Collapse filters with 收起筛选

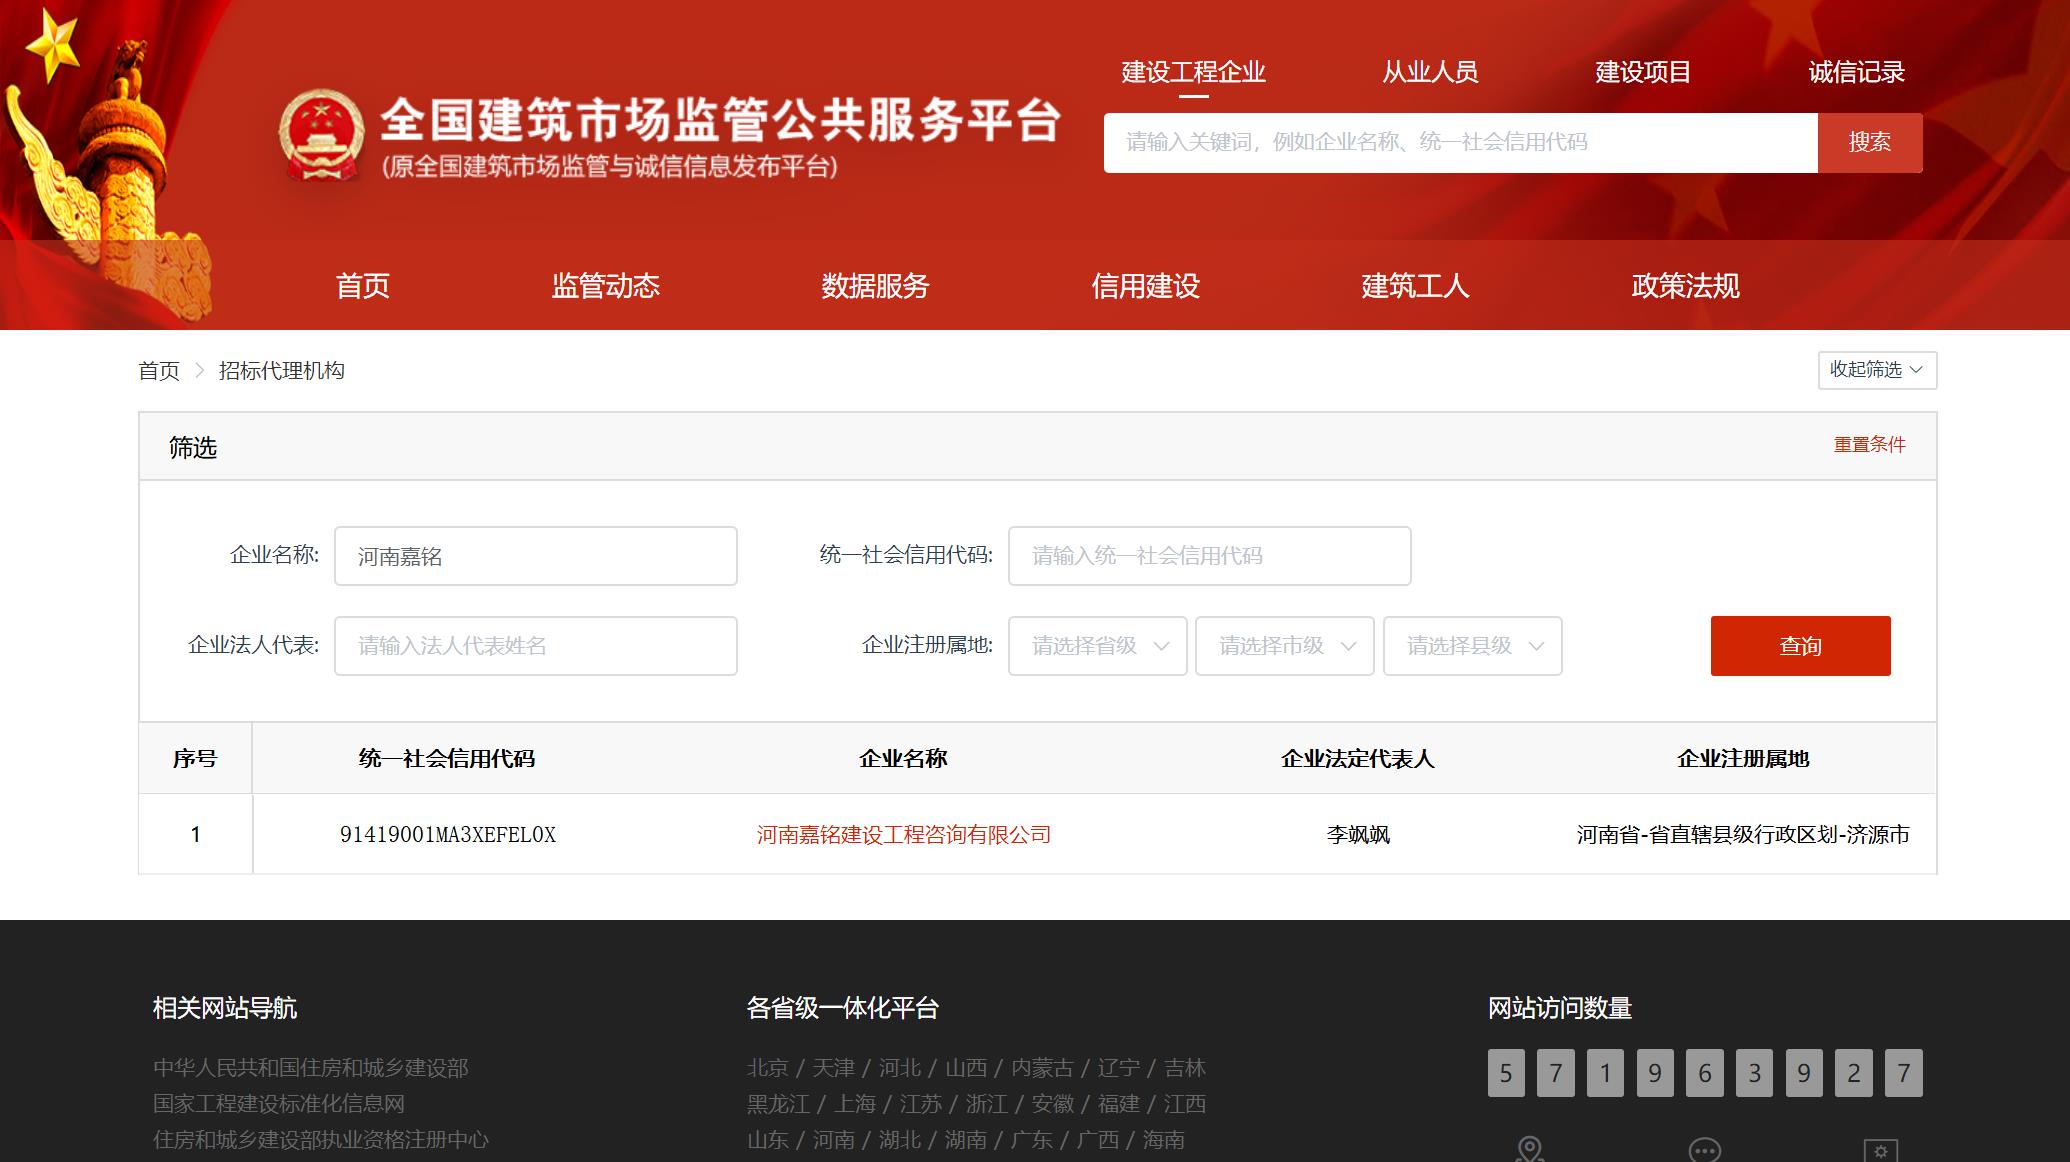click(1877, 370)
